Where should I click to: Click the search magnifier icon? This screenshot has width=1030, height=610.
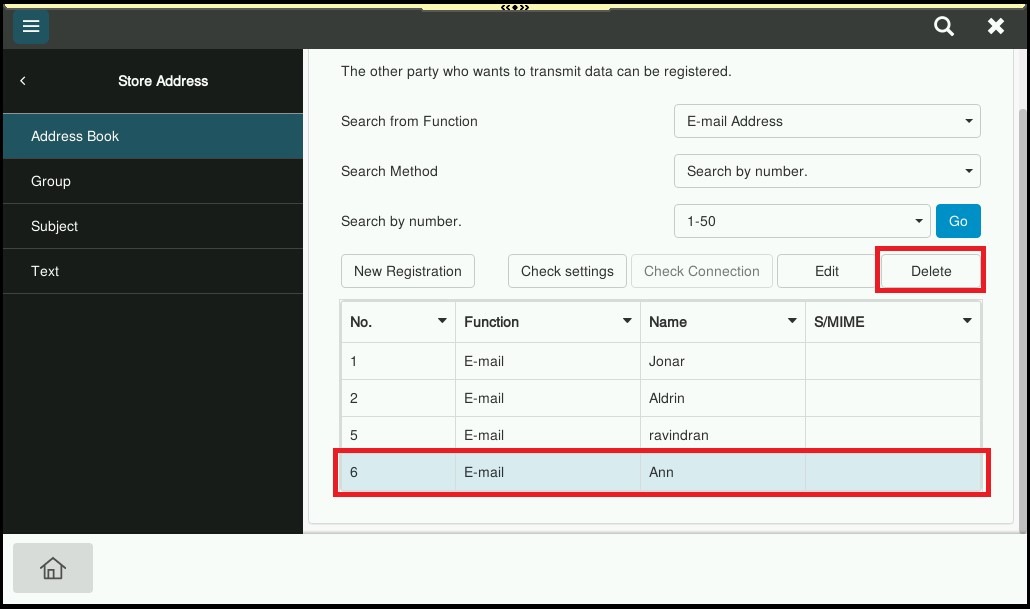tap(943, 27)
